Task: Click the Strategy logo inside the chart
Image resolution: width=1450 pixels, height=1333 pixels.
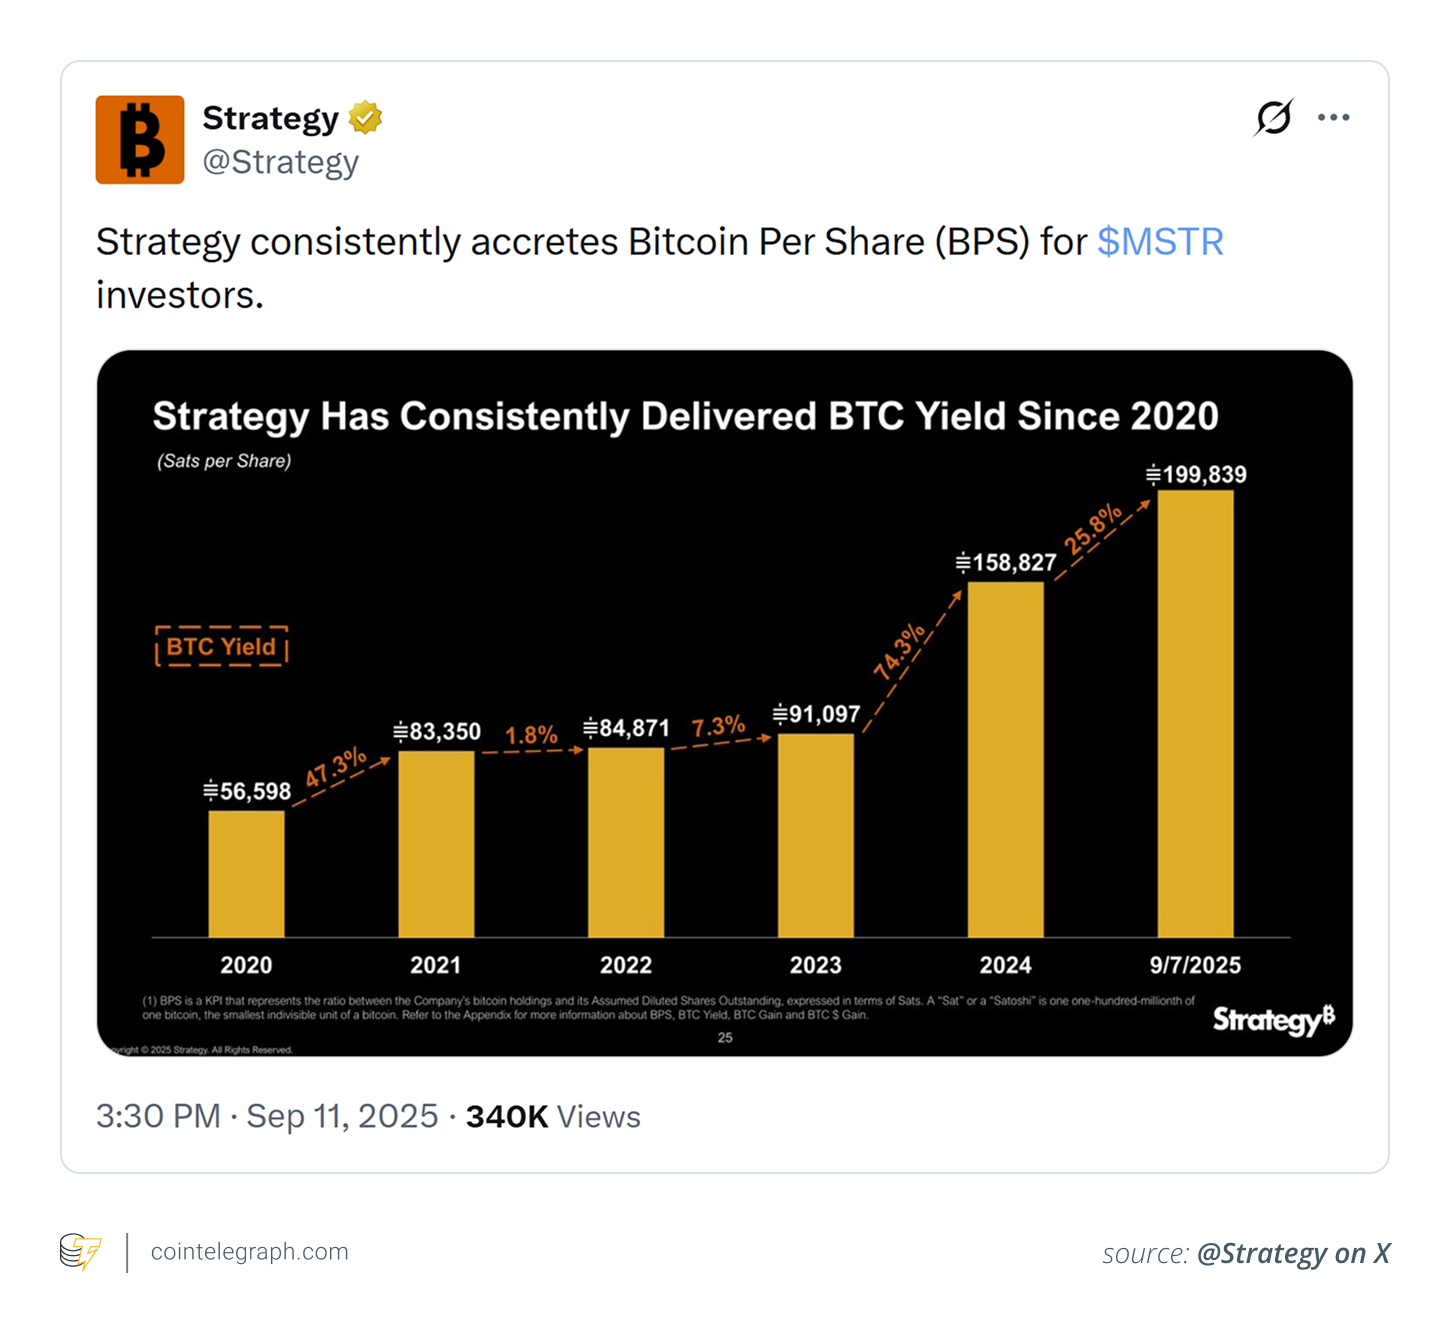Action: pos(1272,1019)
